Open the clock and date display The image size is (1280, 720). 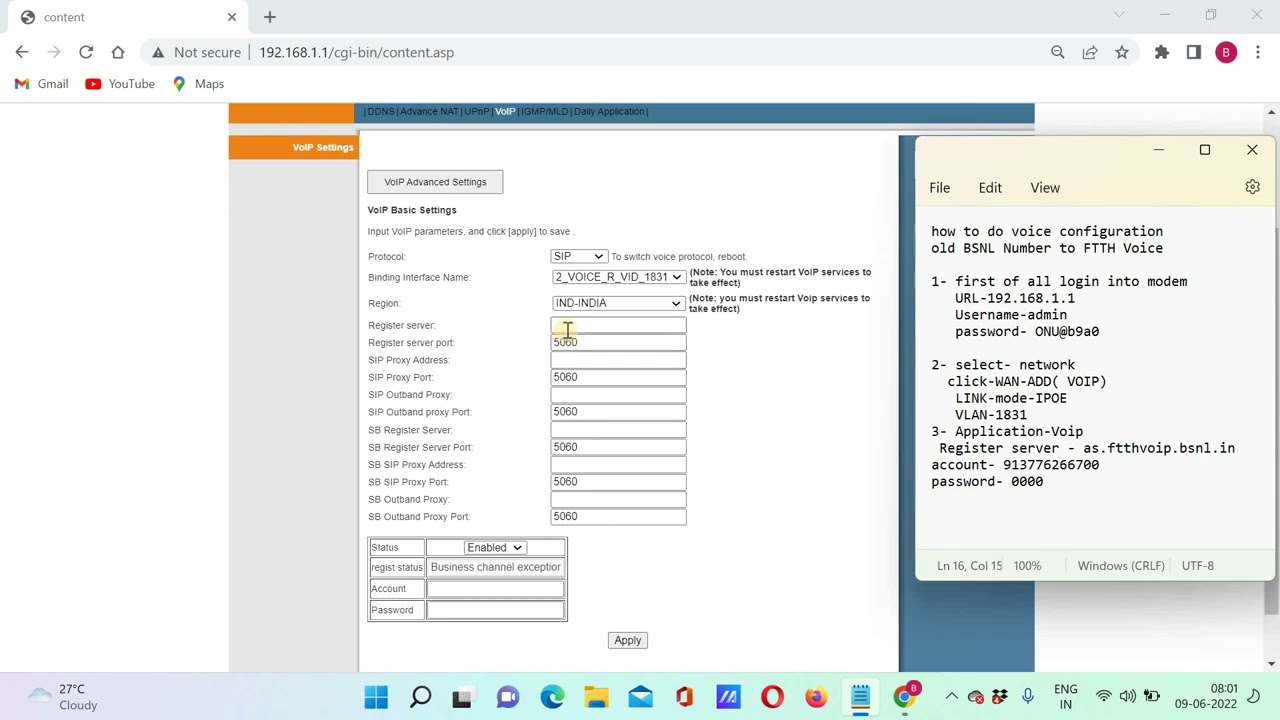[x=1206, y=697]
